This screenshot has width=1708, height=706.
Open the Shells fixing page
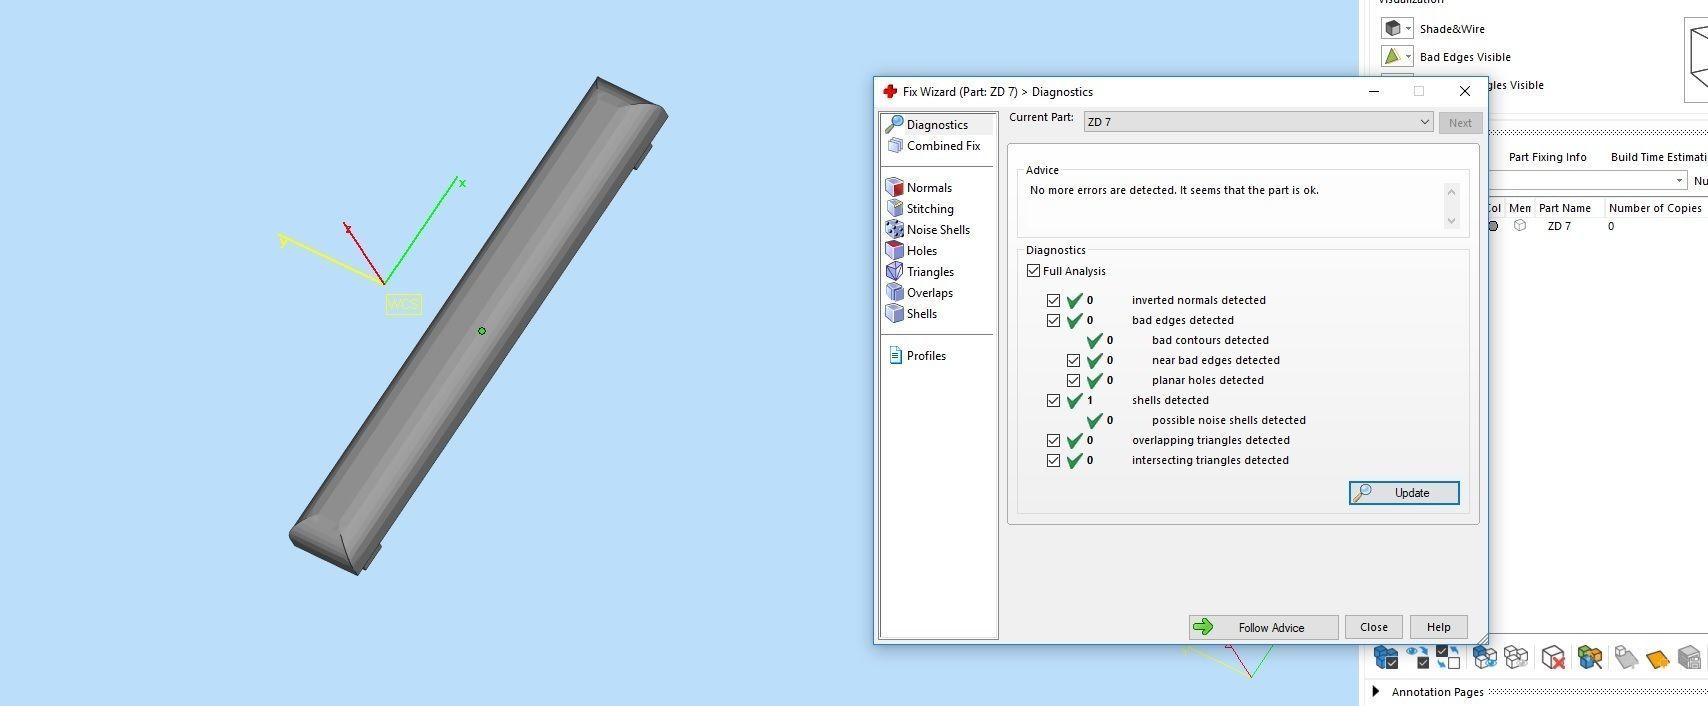[x=912, y=314]
